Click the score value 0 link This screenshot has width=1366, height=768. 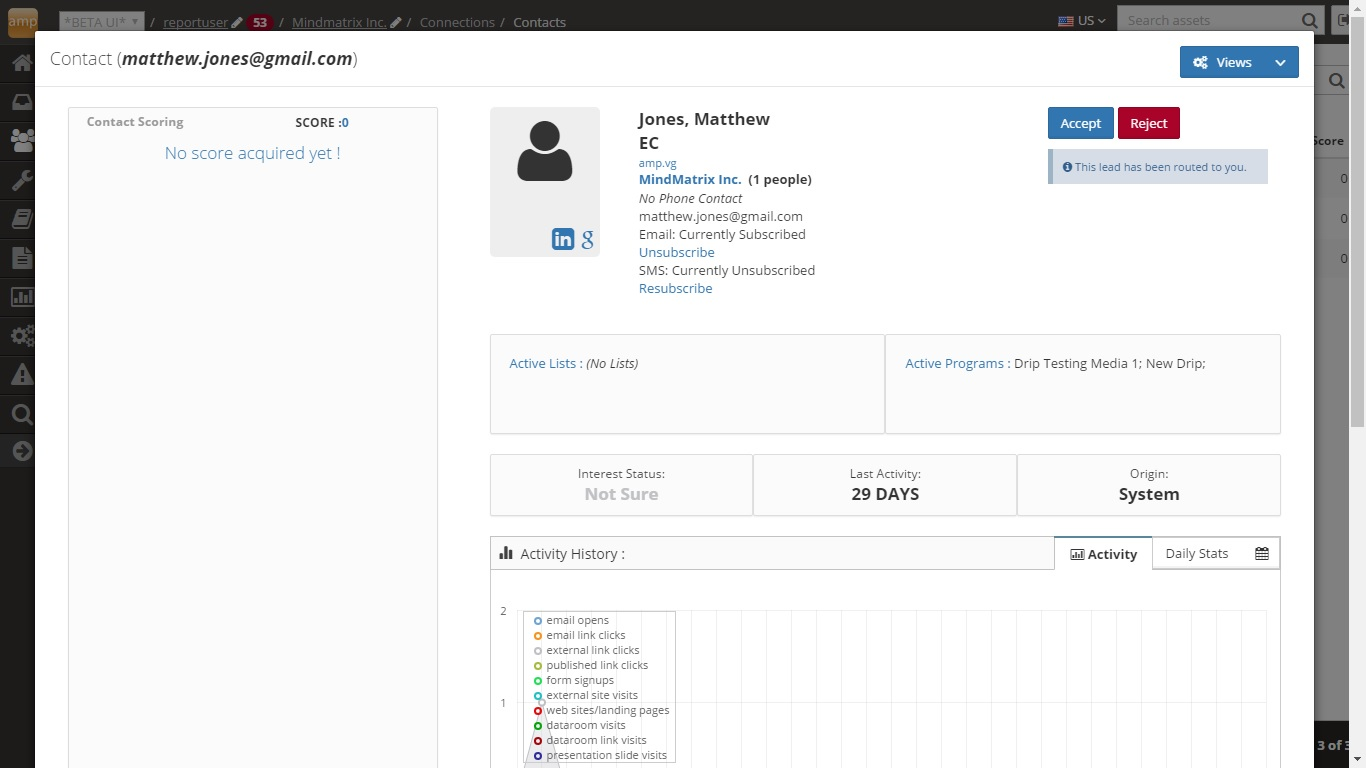coord(345,122)
